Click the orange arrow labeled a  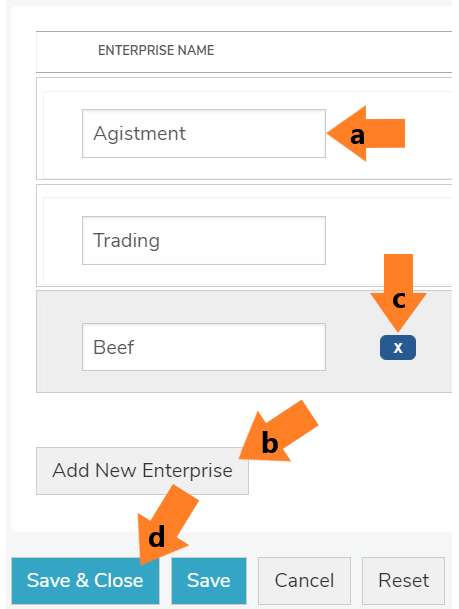366,133
